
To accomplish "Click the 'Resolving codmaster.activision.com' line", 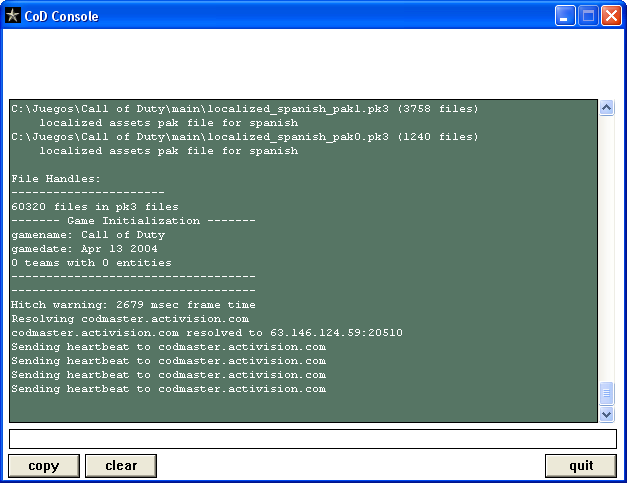I will point(130,319).
